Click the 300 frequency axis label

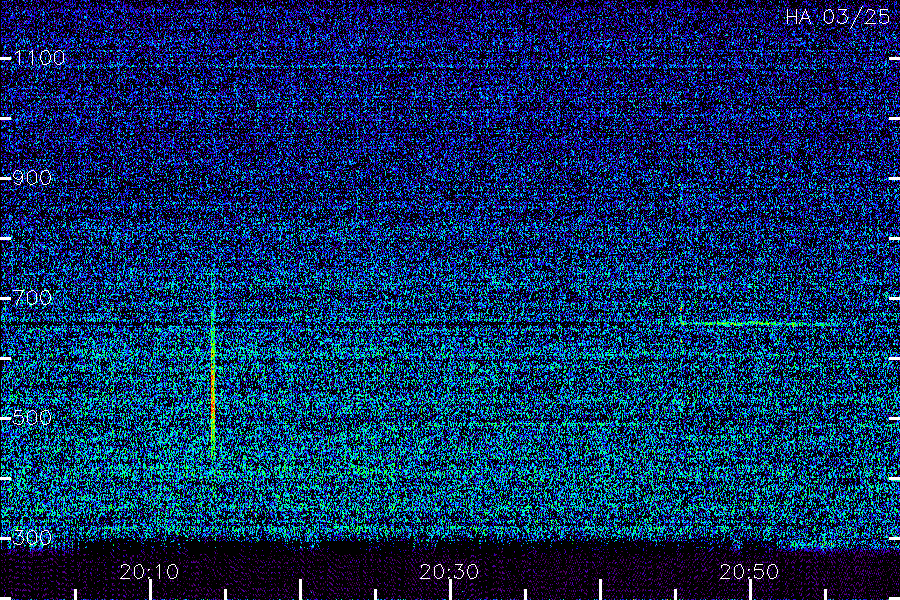click(x=32, y=538)
